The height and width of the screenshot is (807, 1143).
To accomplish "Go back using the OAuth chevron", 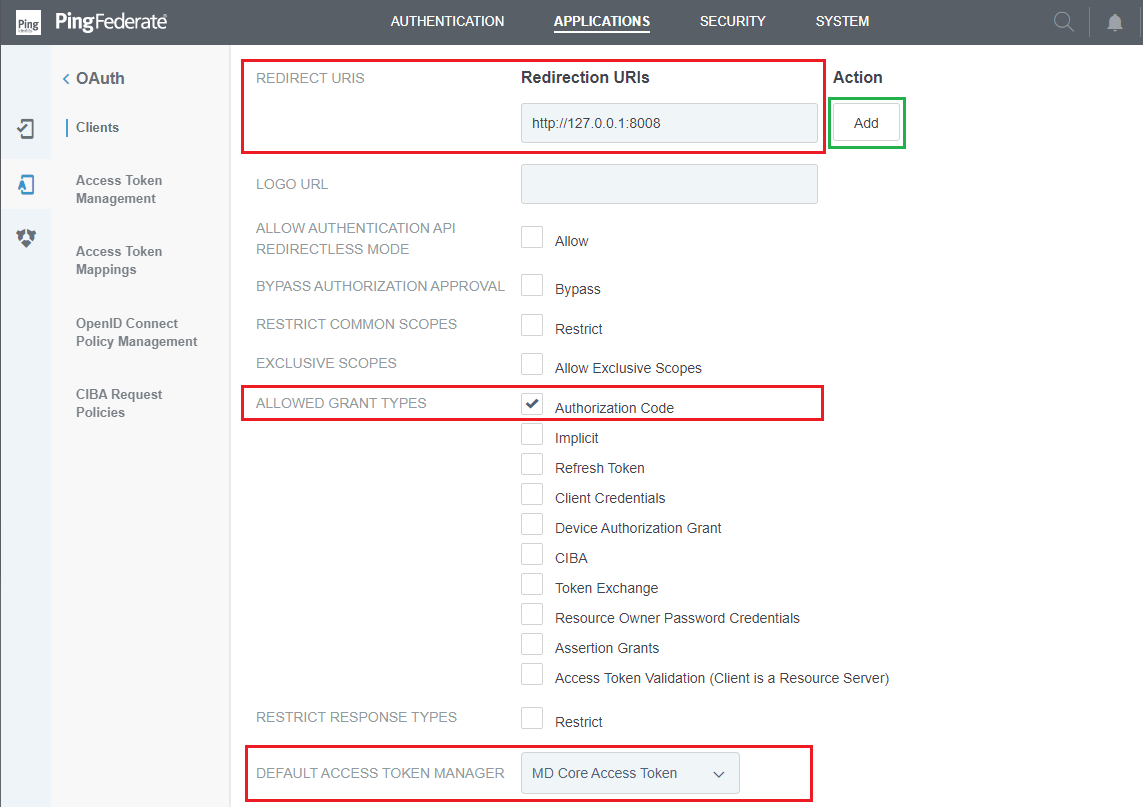I will click(66, 79).
